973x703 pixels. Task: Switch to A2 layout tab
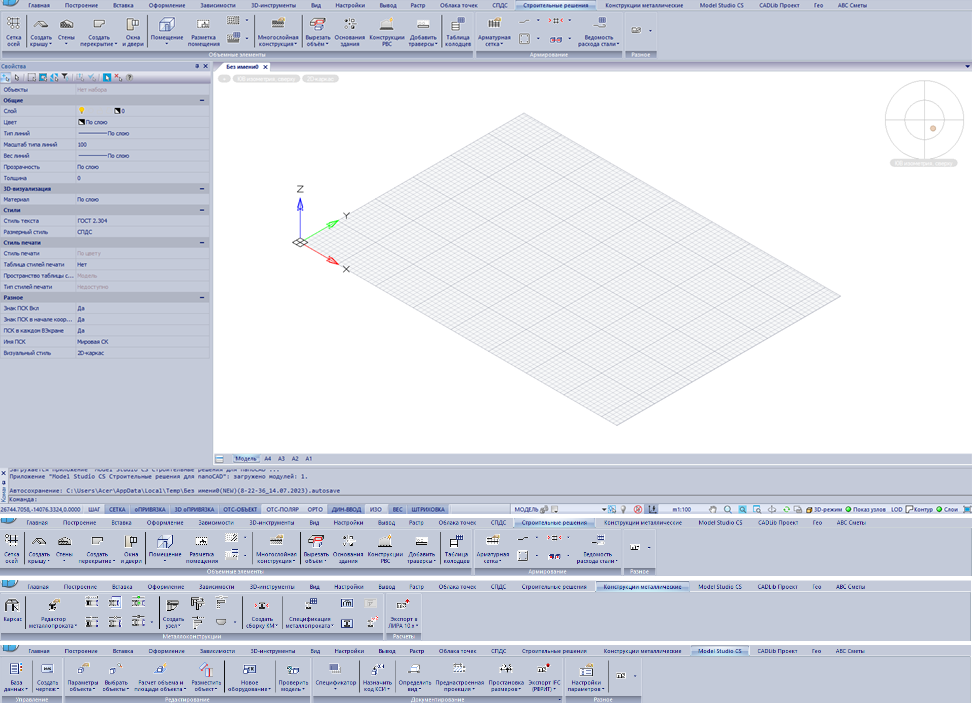pyautogui.click(x=295, y=459)
